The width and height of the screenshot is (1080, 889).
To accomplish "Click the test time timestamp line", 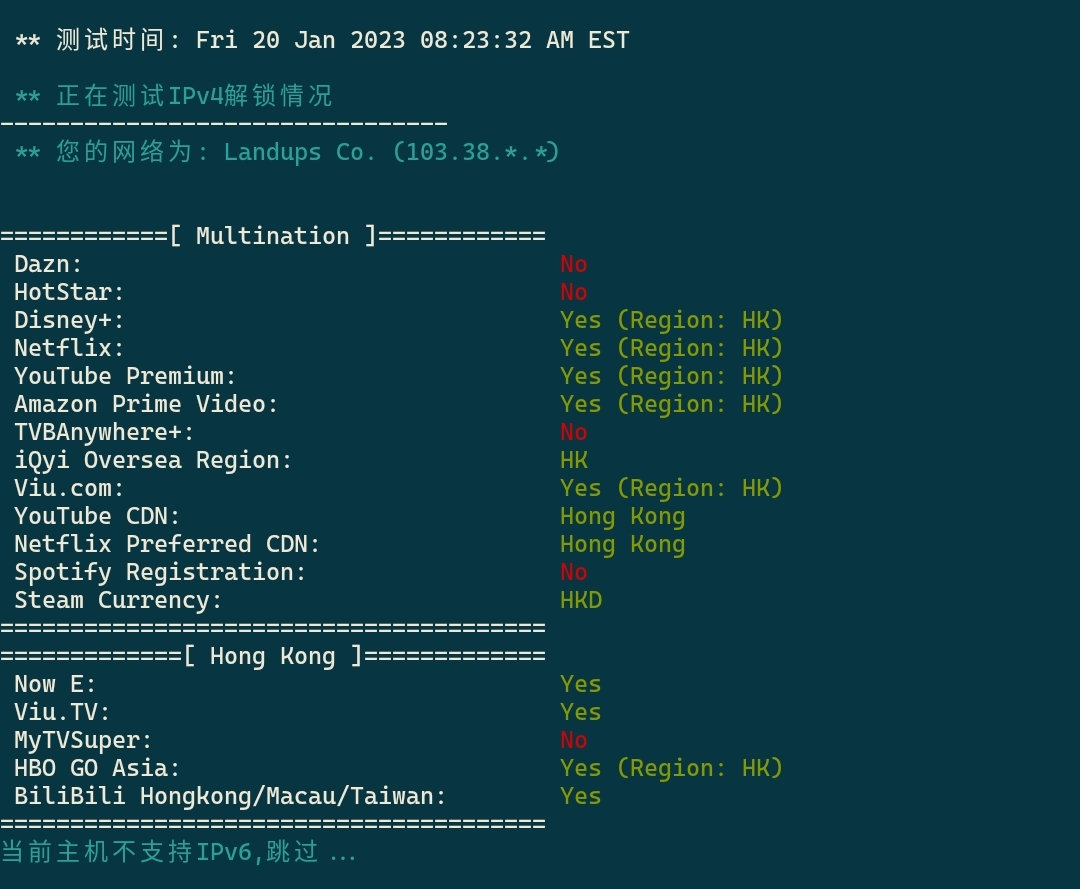I will 322,40.
